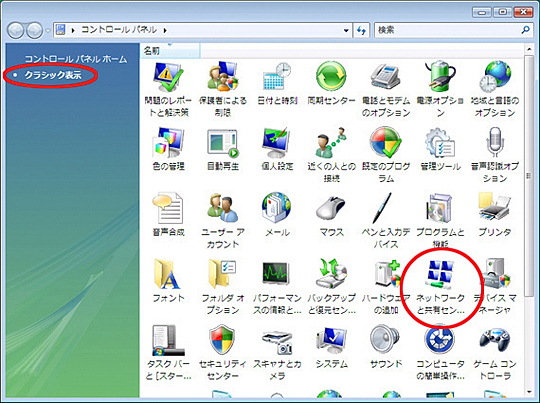Maximize the Control Panel window
Viewport: 540px width, 403px height.
(502, 12)
